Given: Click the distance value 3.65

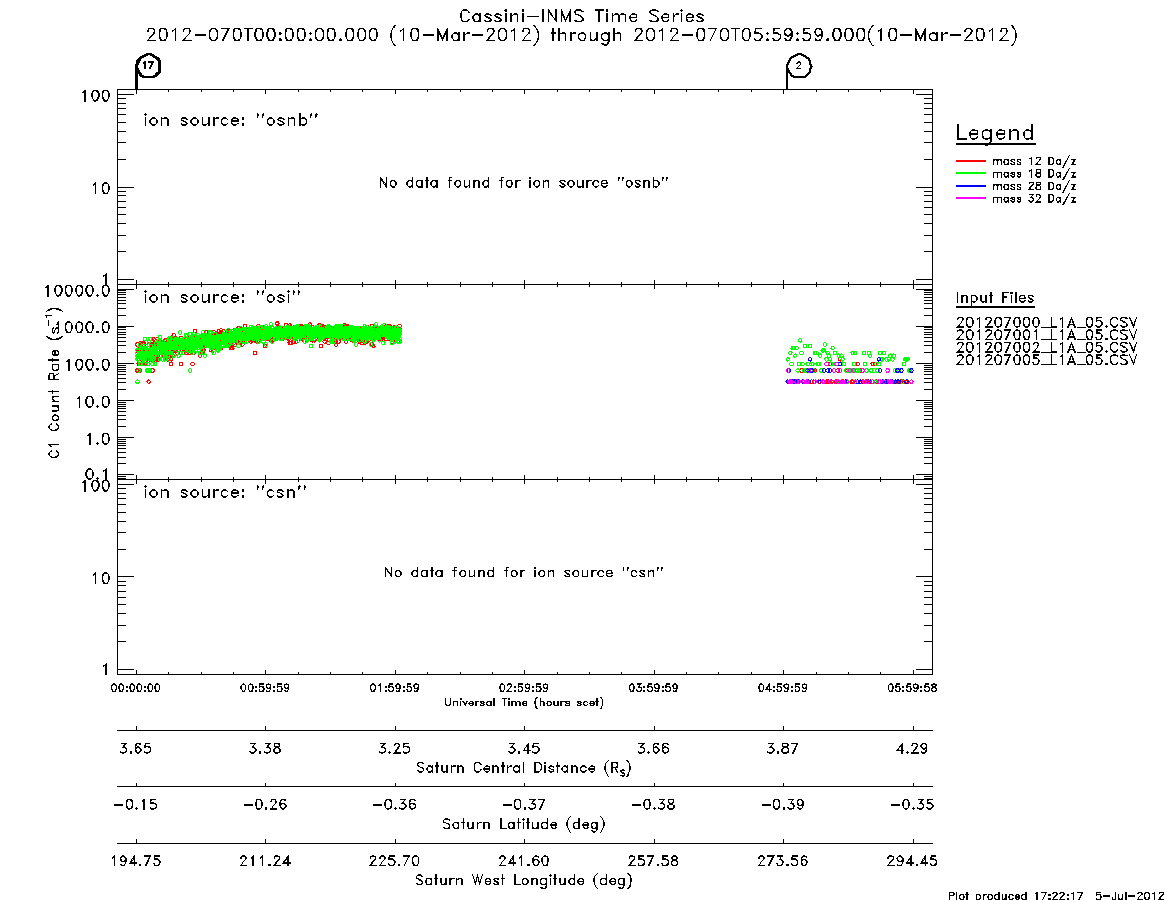Looking at the screenshot, I should coord(135,748).
